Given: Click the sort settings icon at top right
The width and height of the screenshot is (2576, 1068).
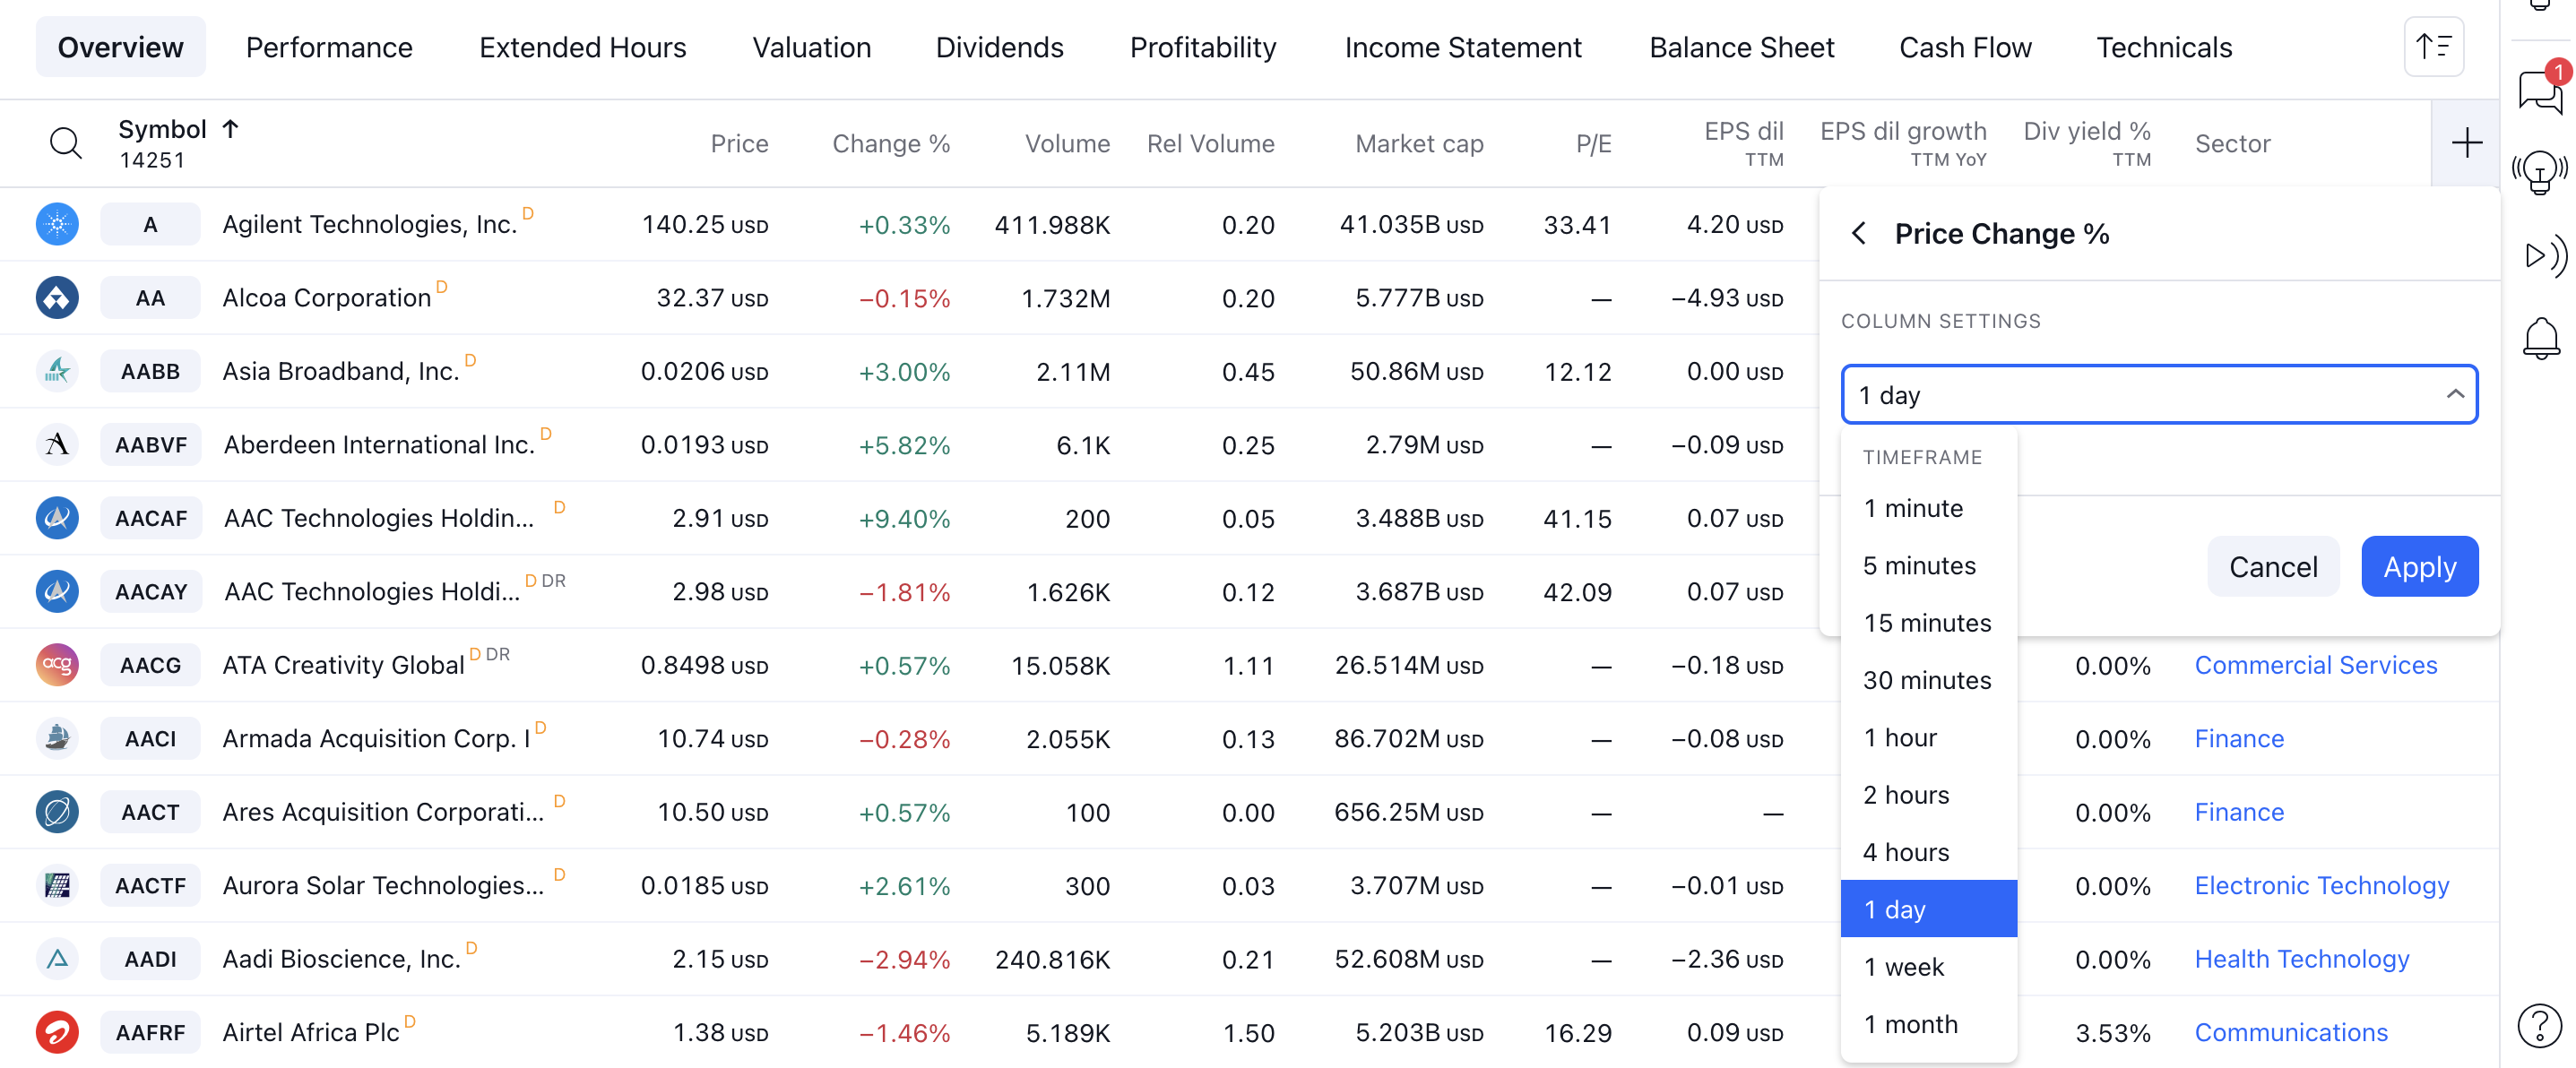Looking at the screenshot, I should point(2433,46).
